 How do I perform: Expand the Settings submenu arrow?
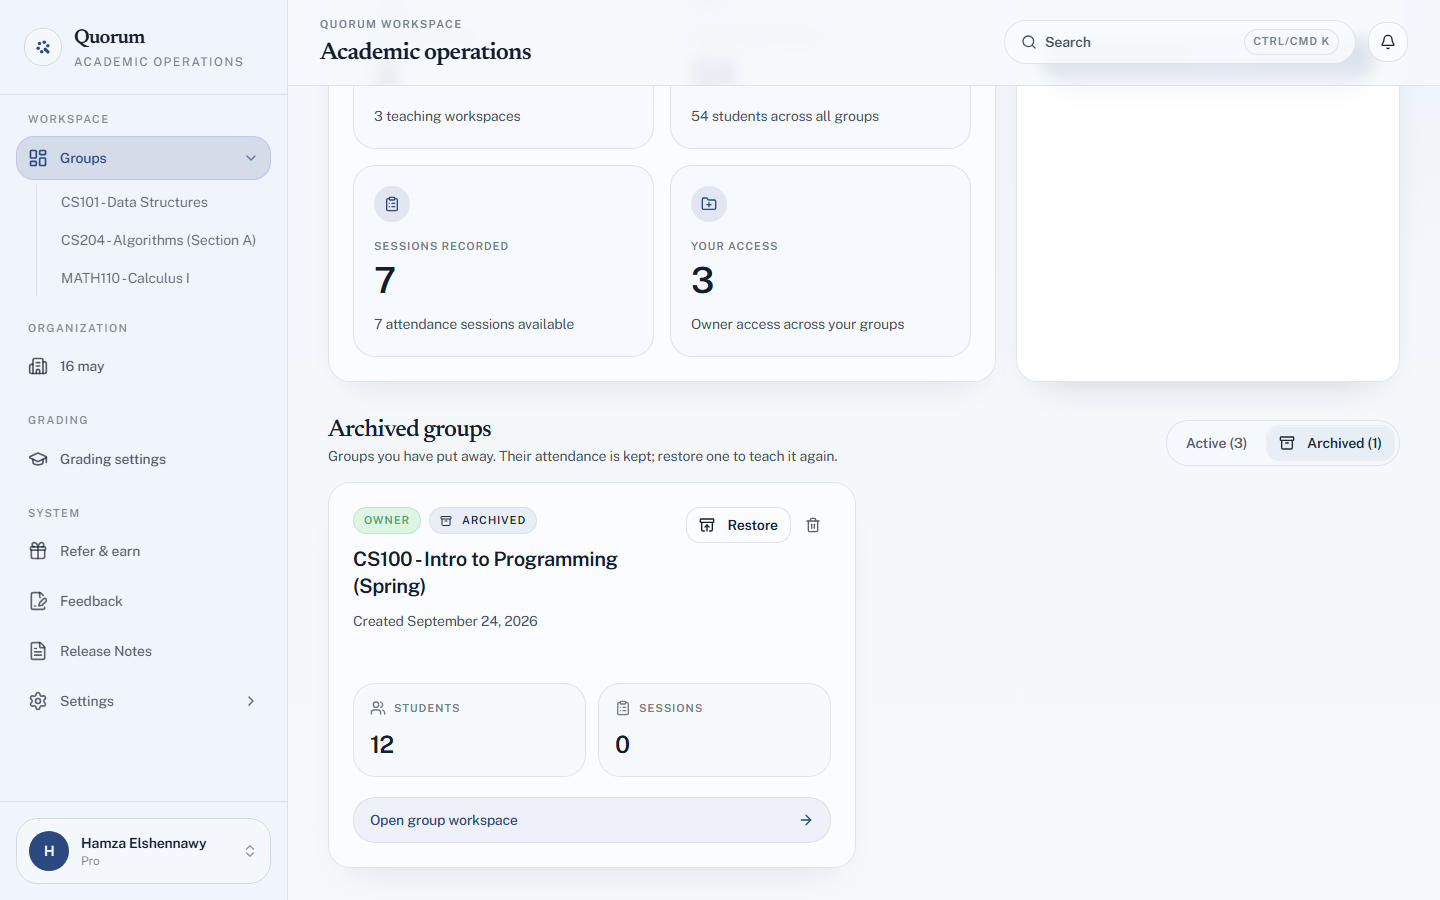click(251, 701)
